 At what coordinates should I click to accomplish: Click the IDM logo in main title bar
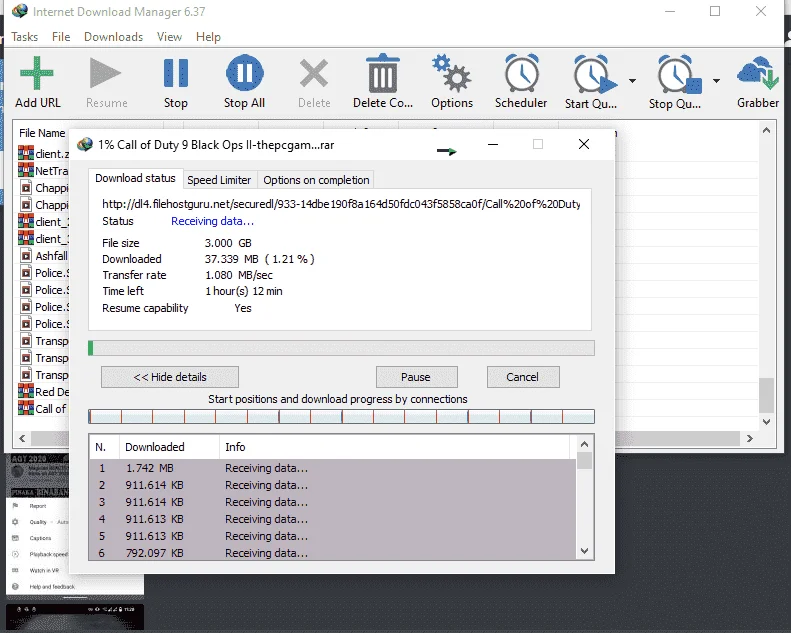20,11
